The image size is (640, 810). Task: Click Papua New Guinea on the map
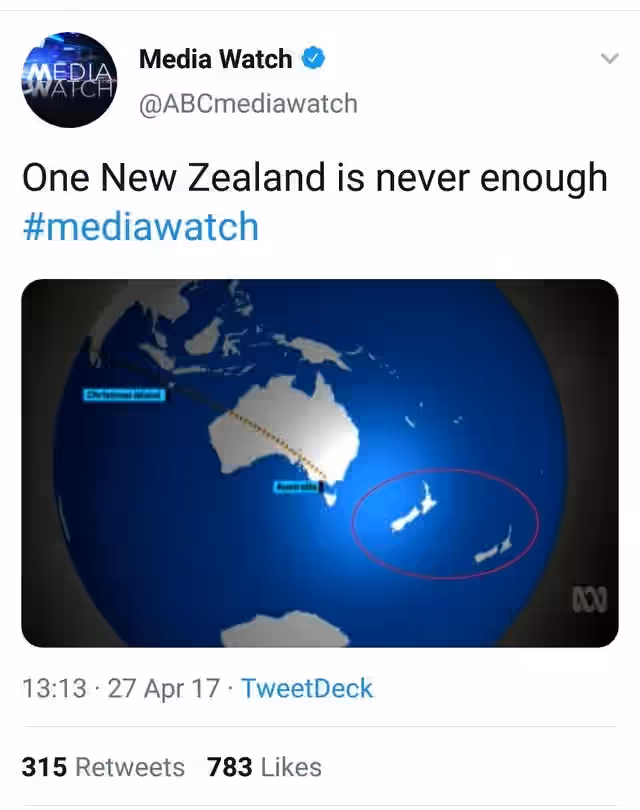[315, 351]
